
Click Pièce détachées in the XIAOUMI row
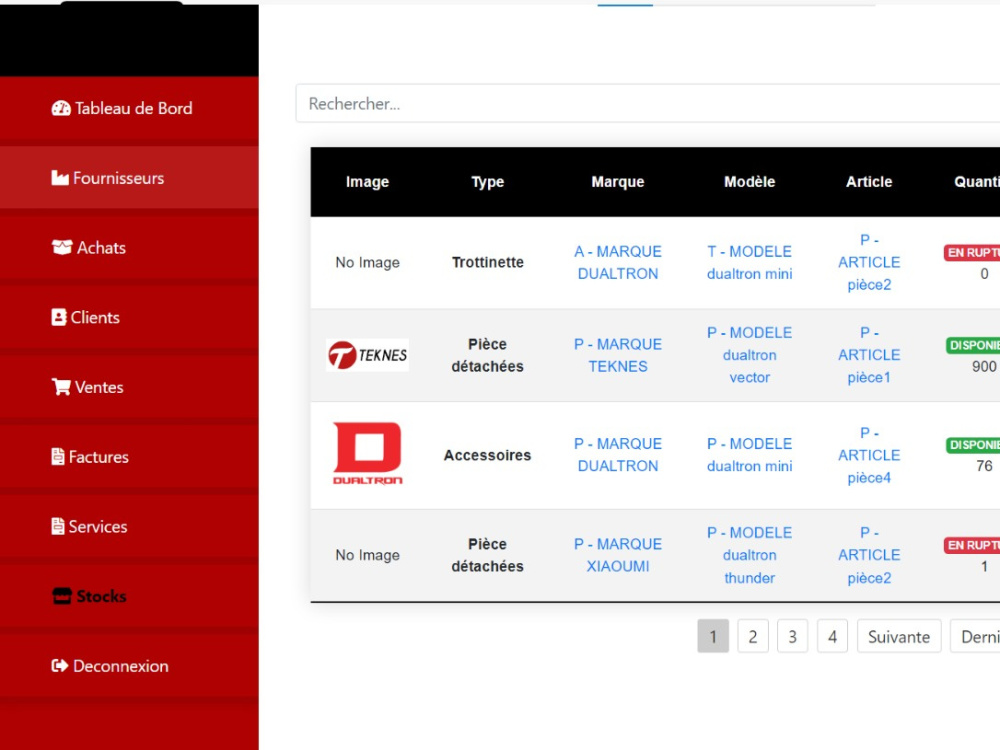click(x=488, y=555)
